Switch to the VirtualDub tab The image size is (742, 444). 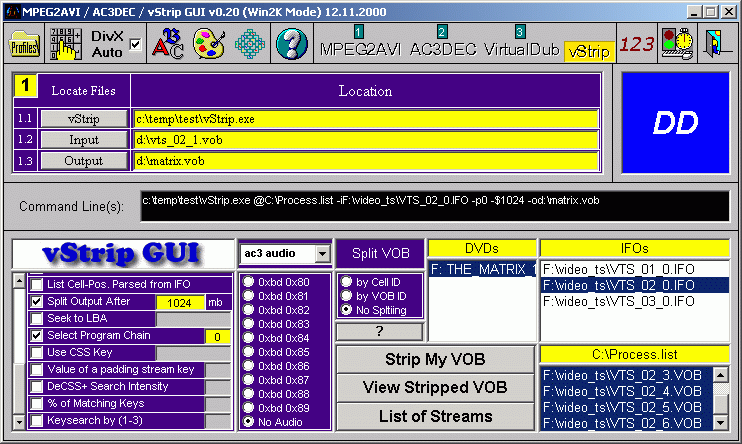[x=521, y=49]
